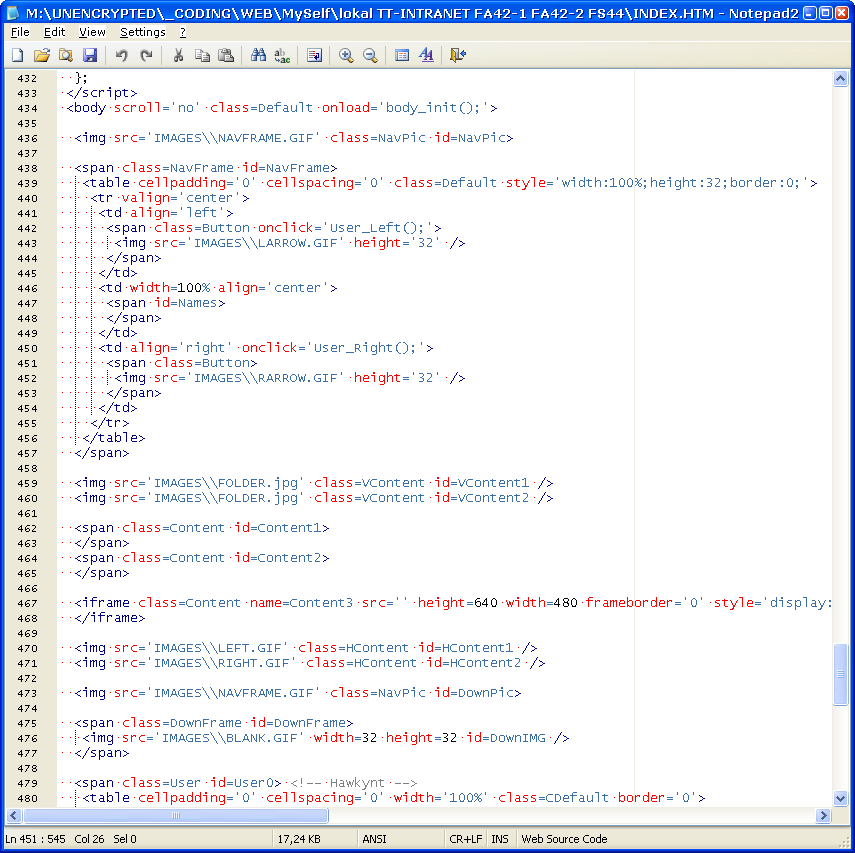Click line number 467 in the margin
Image resolution: width=855 pixels, height=853 pixels.
27,604
